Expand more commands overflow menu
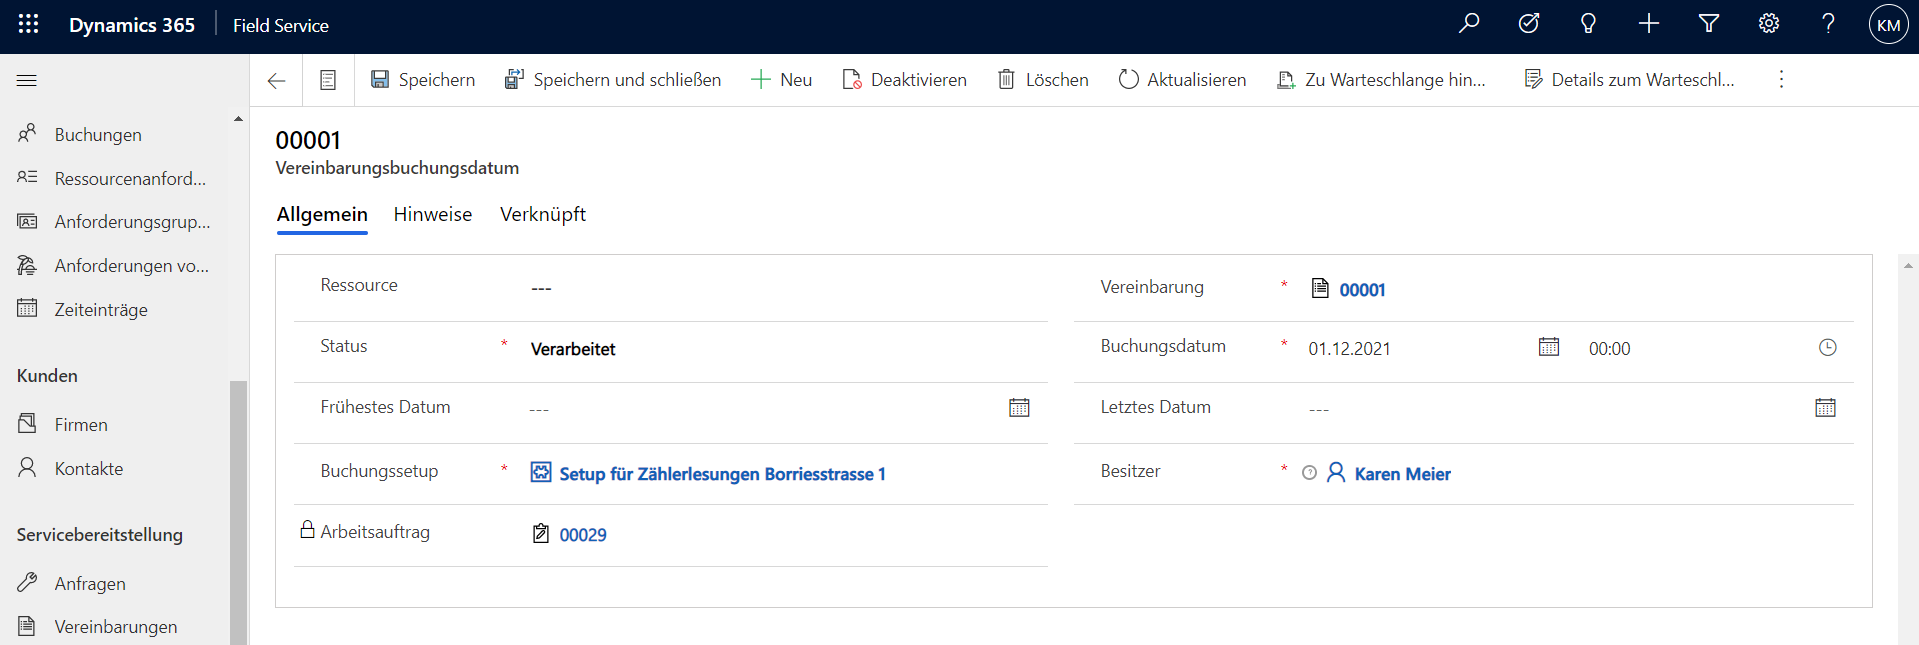The image size is (1919, 645). [1781, 80]
